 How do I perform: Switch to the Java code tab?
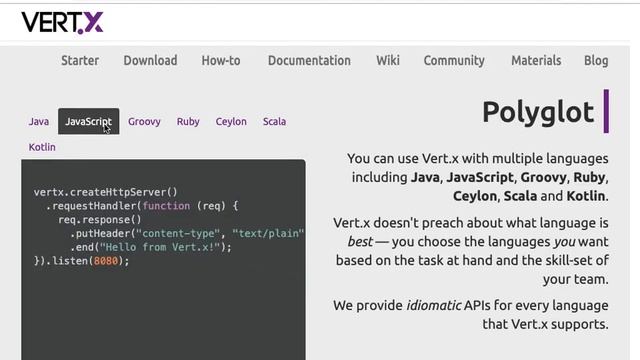pos(39,121)
